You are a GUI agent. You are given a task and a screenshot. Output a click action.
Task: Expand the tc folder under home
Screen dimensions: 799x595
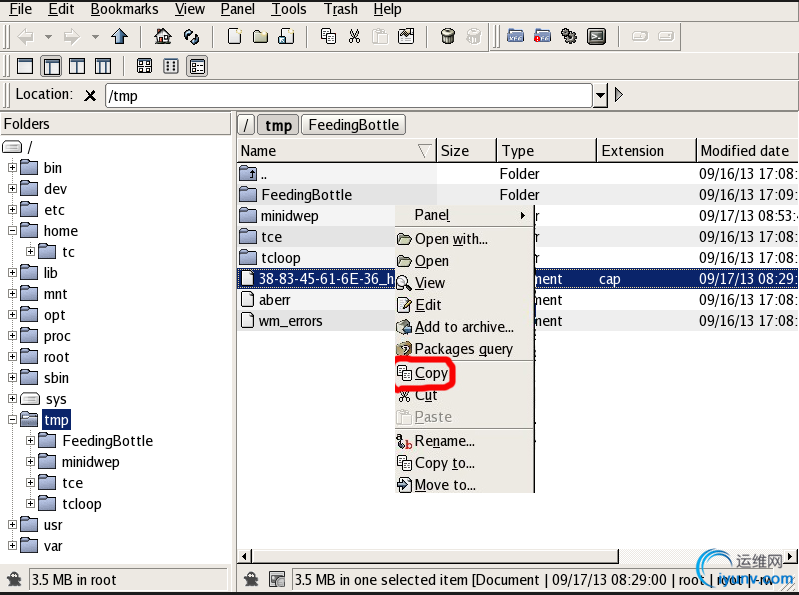[31, 252]
